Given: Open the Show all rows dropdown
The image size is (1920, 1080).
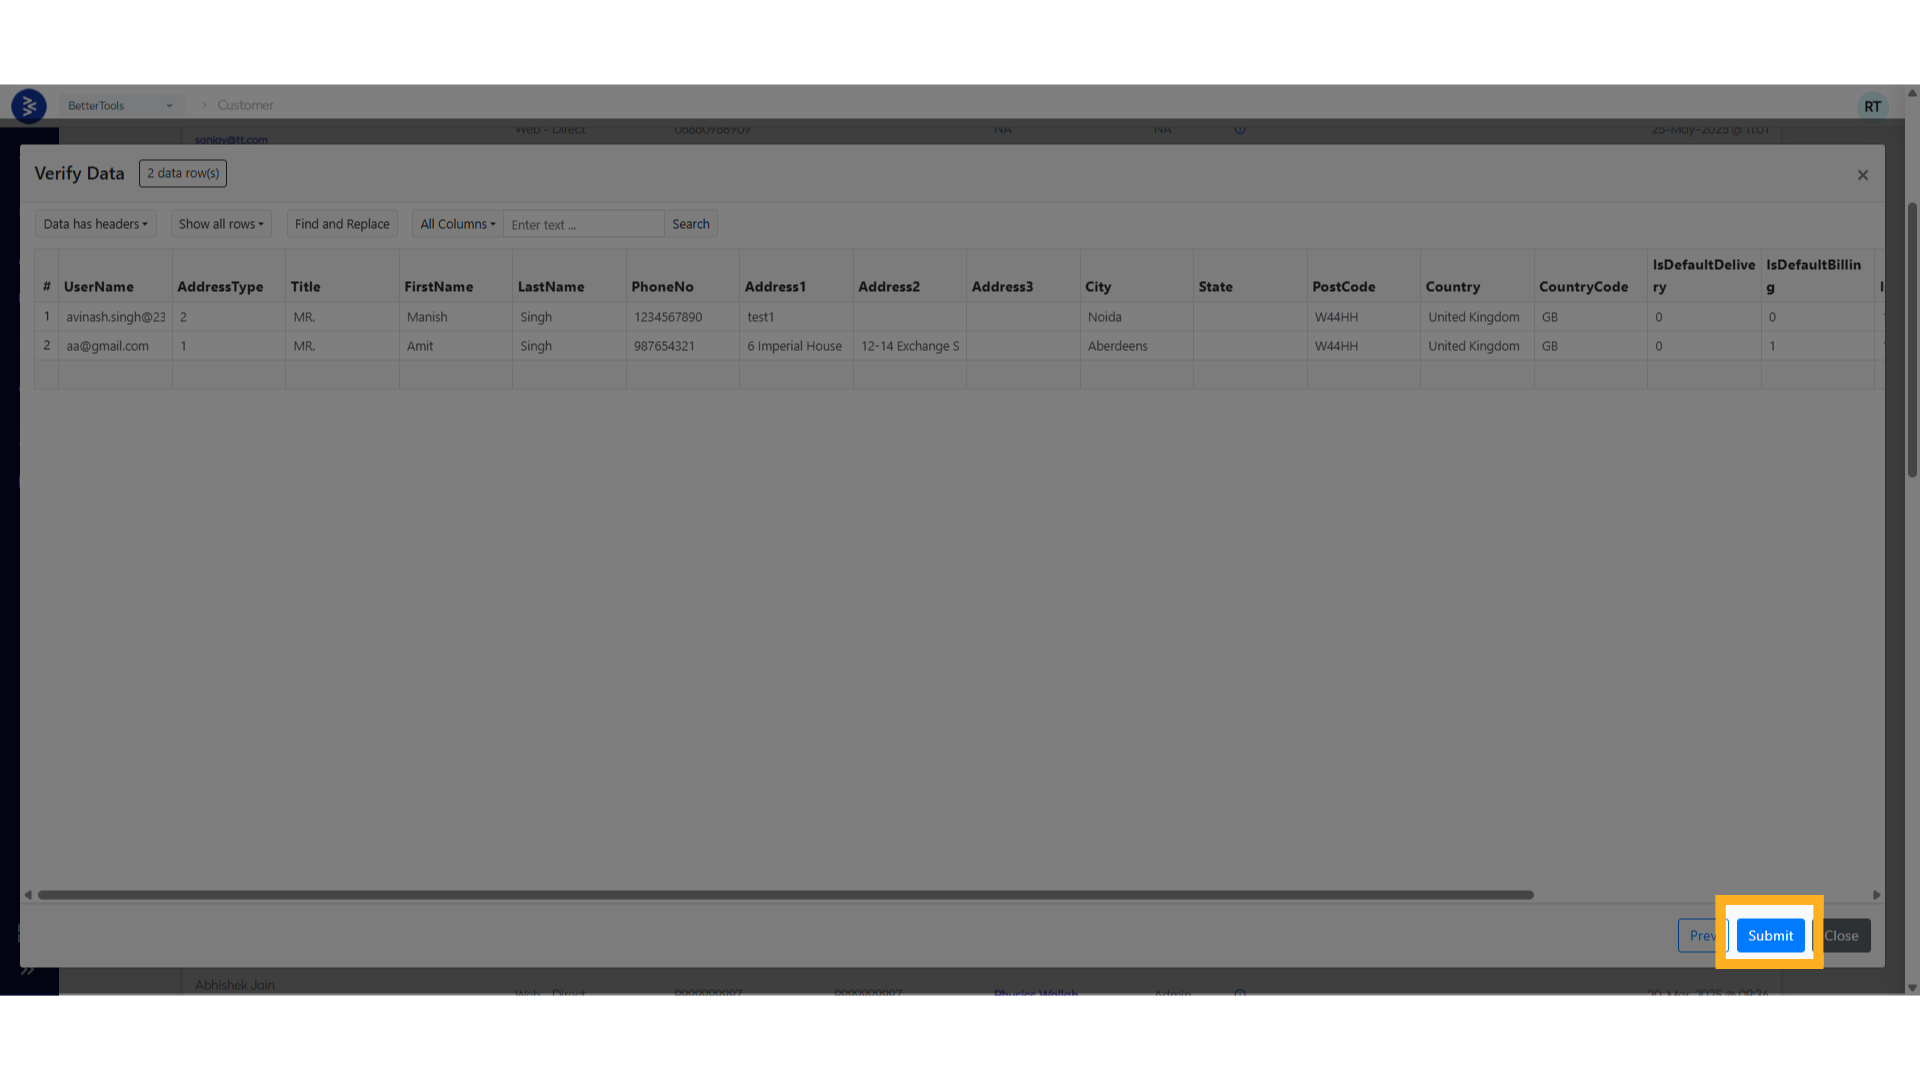Looking at the screenshot, I should coord(221,224).
